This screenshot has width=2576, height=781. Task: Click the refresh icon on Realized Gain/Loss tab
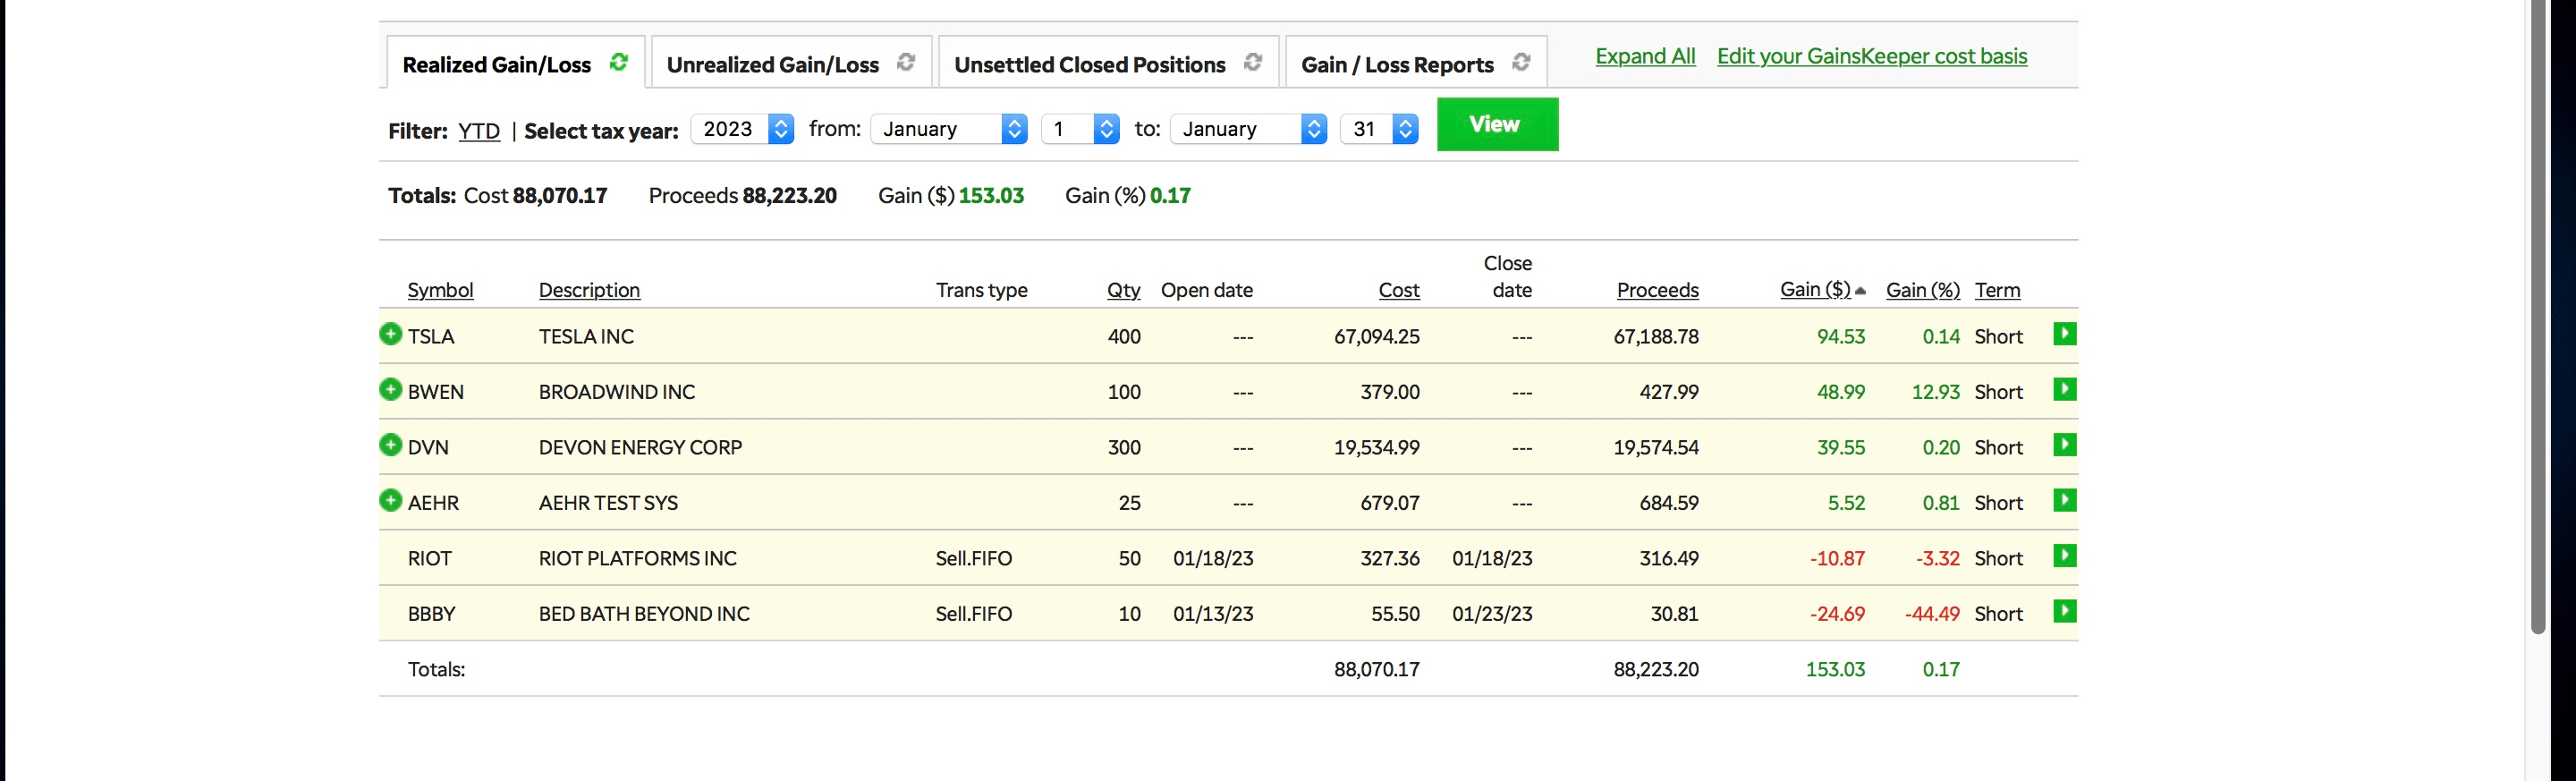tap(619, 63)
